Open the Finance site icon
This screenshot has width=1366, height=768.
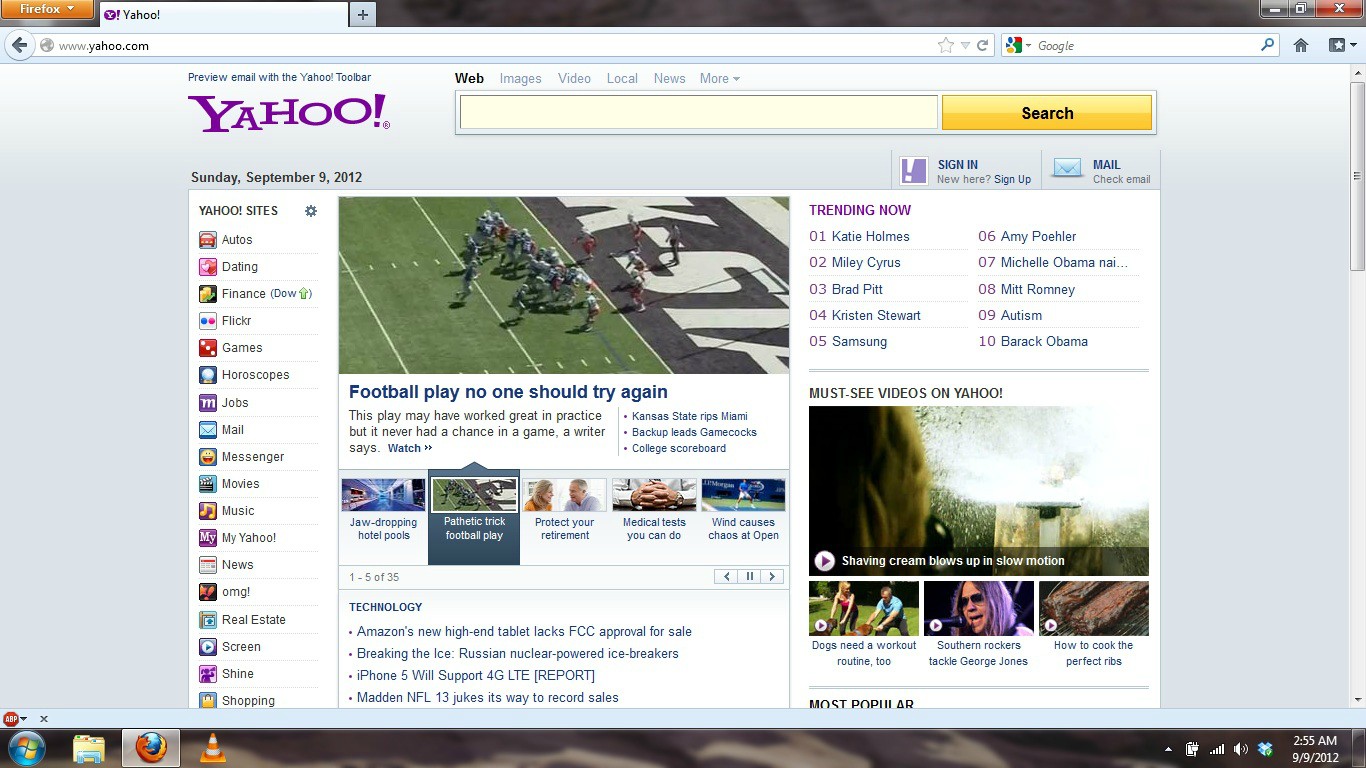click(208, 294)
